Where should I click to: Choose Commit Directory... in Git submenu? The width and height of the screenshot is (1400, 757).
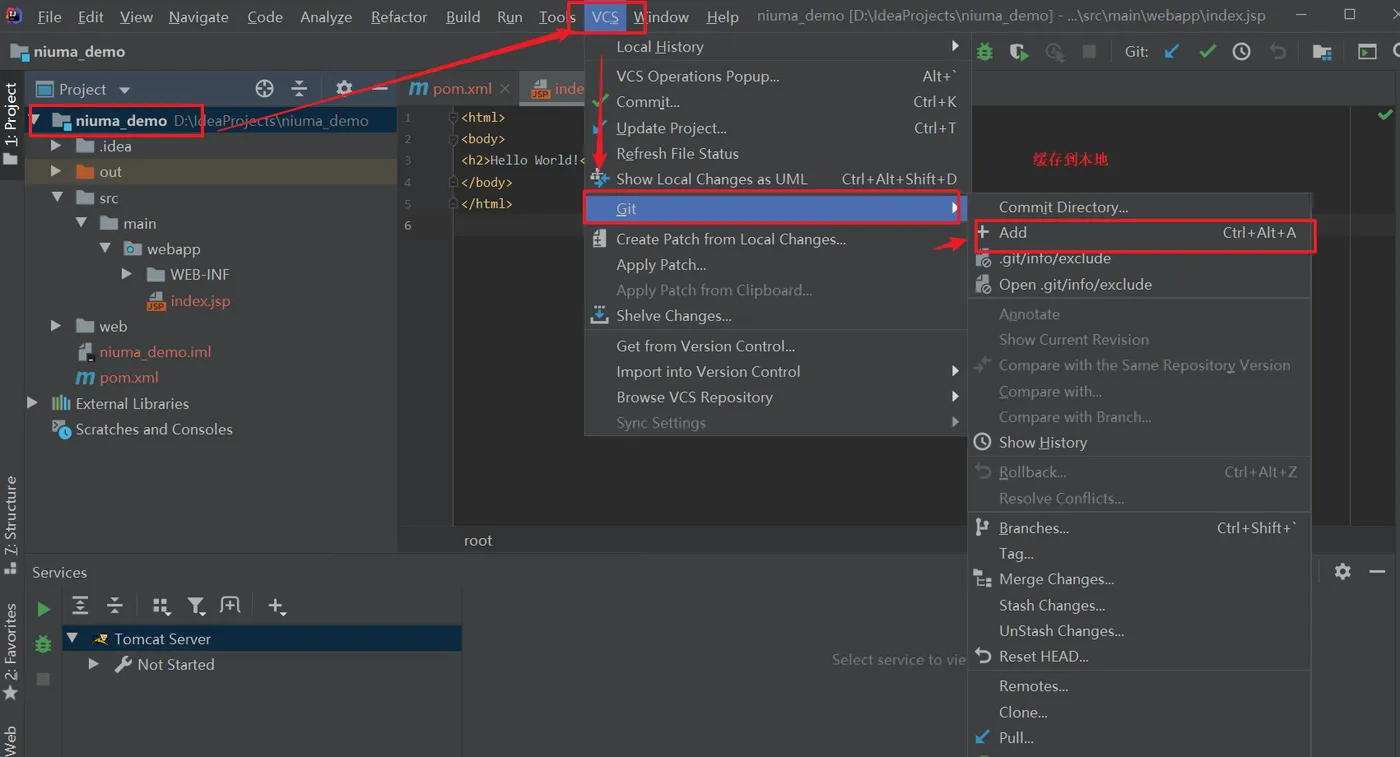pyautogui.click(x=1141, y=207)
